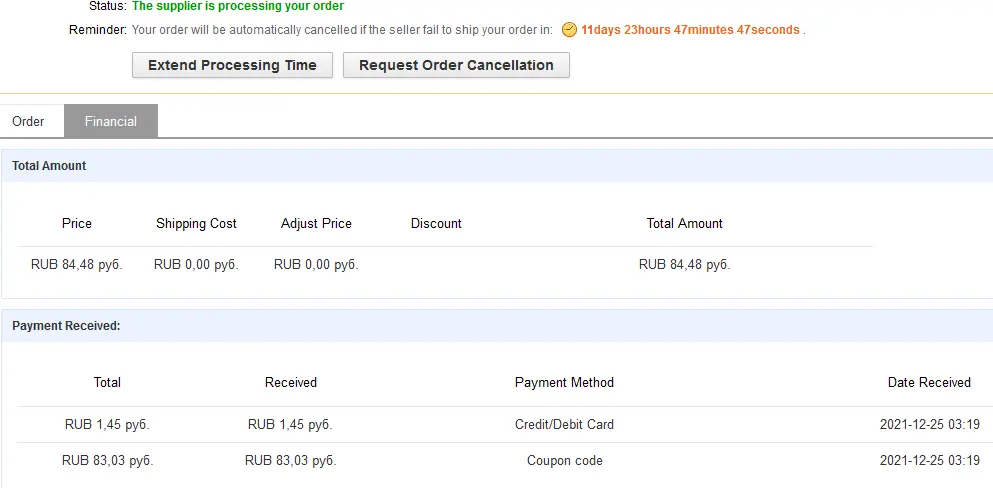Click the Credit/Debit Card payment entry
This screenshot has height=488, width=993.
tap(564, 424)
